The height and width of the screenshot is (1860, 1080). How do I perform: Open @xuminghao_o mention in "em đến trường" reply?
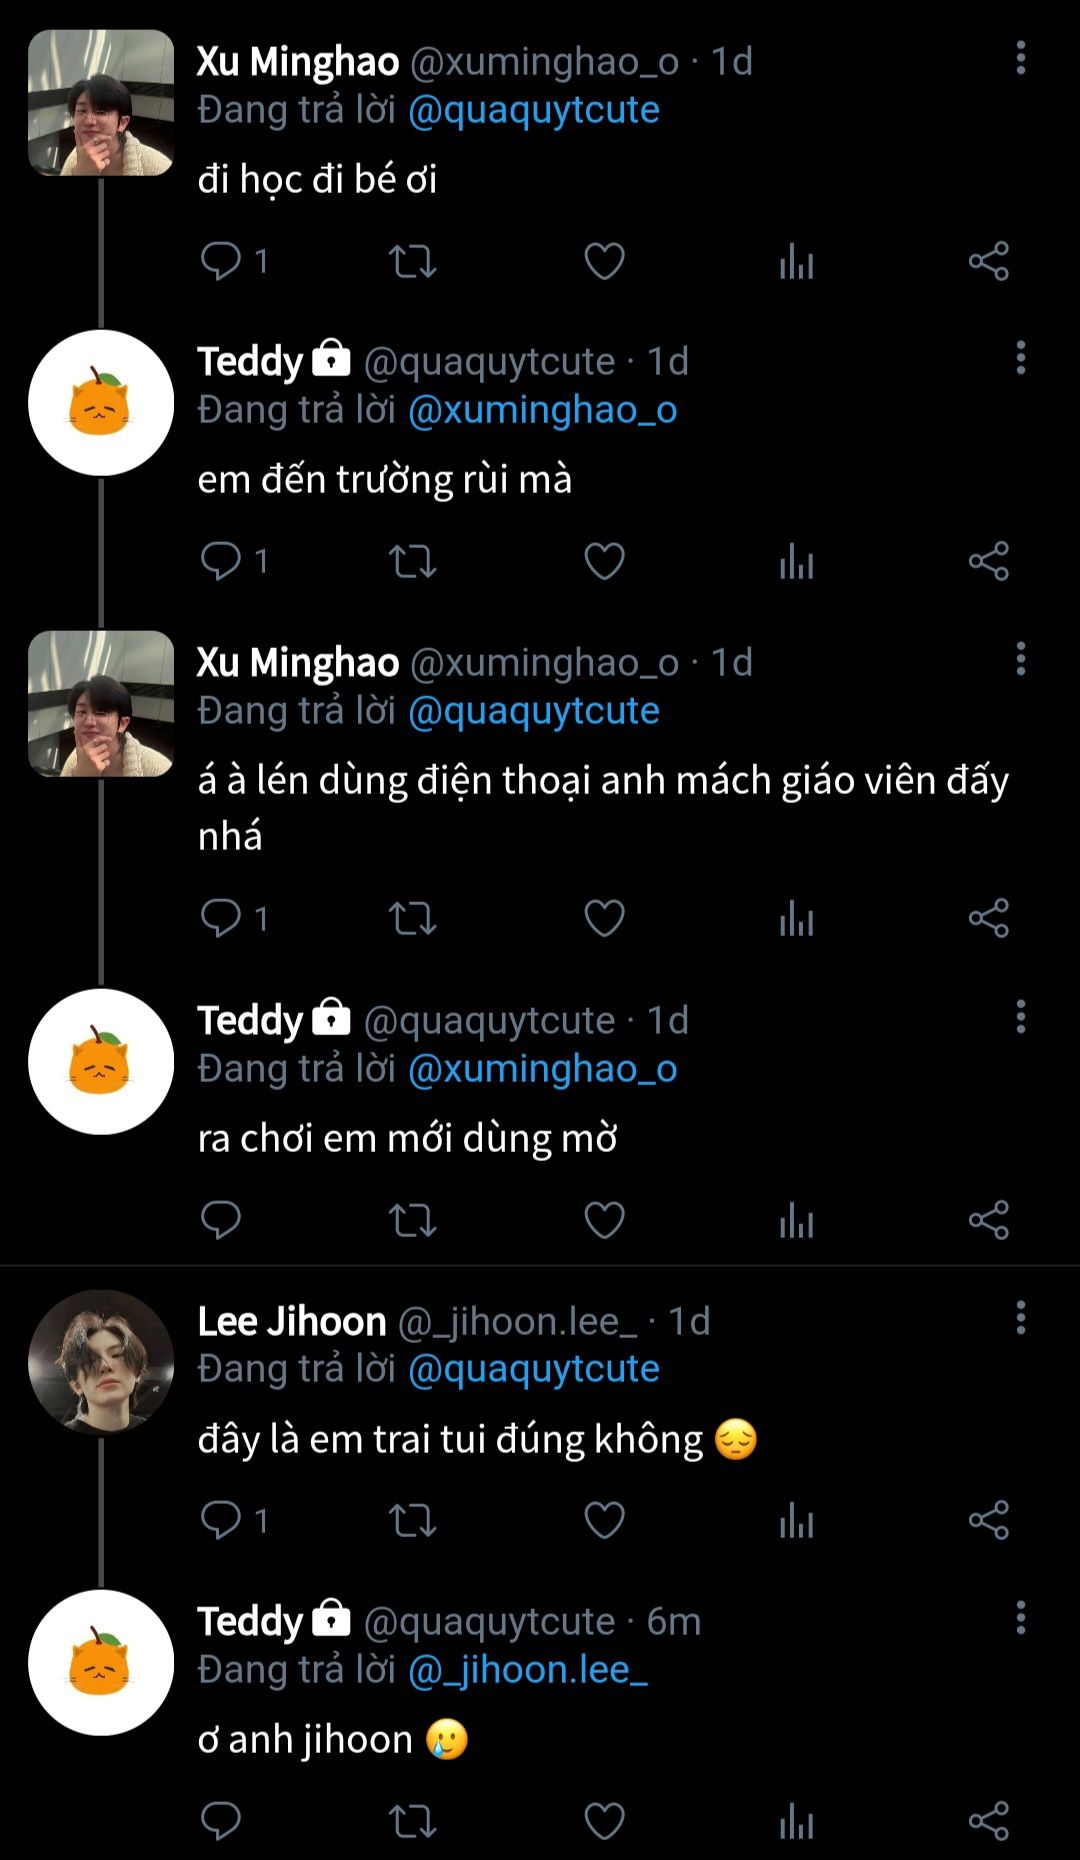[x=543, y=410]
